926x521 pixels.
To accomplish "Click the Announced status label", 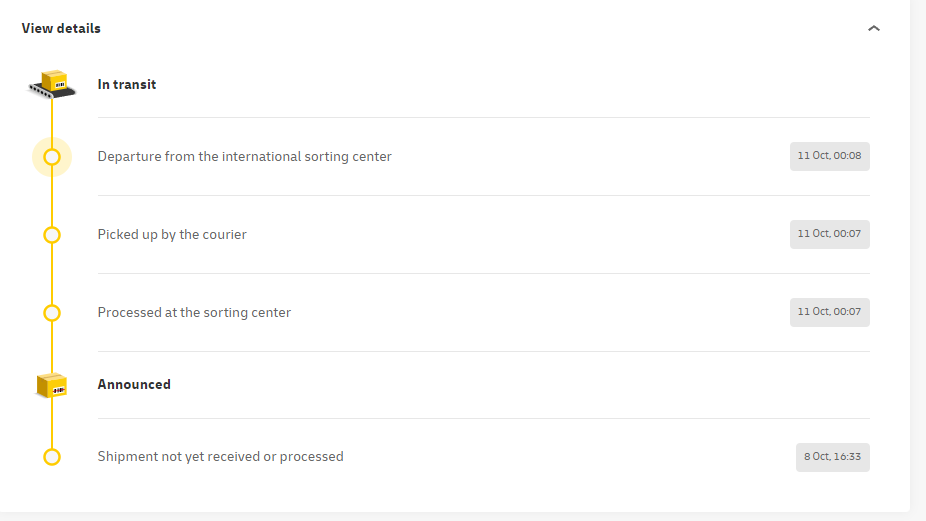I will click(x=134, y=385).
